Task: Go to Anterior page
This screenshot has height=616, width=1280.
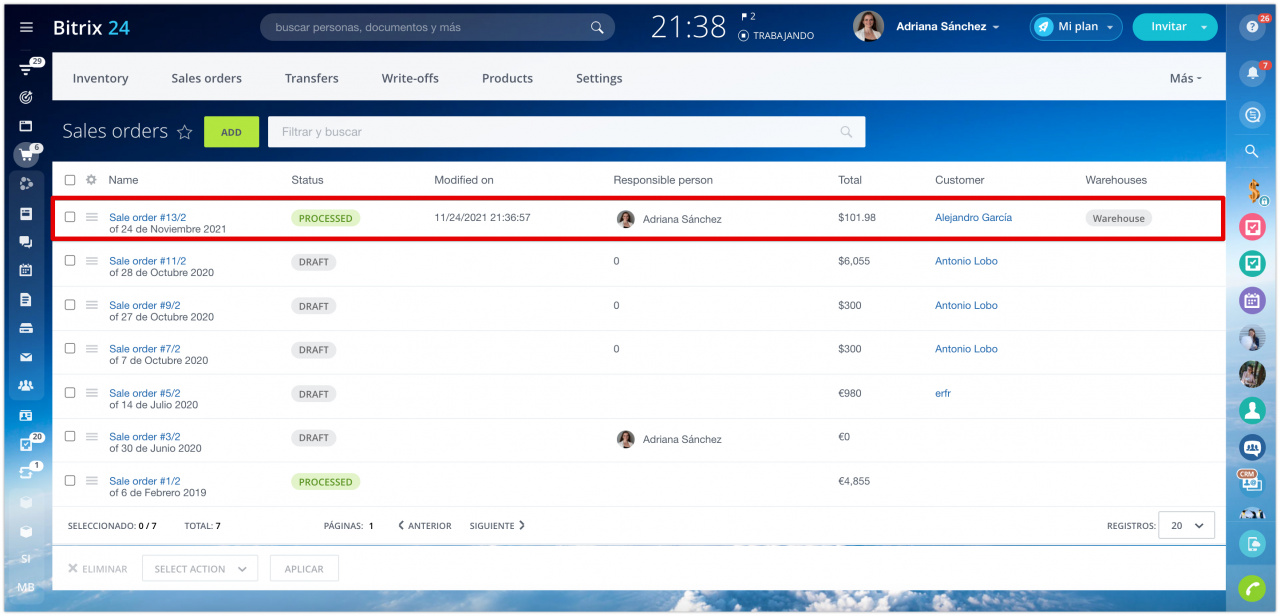Action: pos(424,526)
